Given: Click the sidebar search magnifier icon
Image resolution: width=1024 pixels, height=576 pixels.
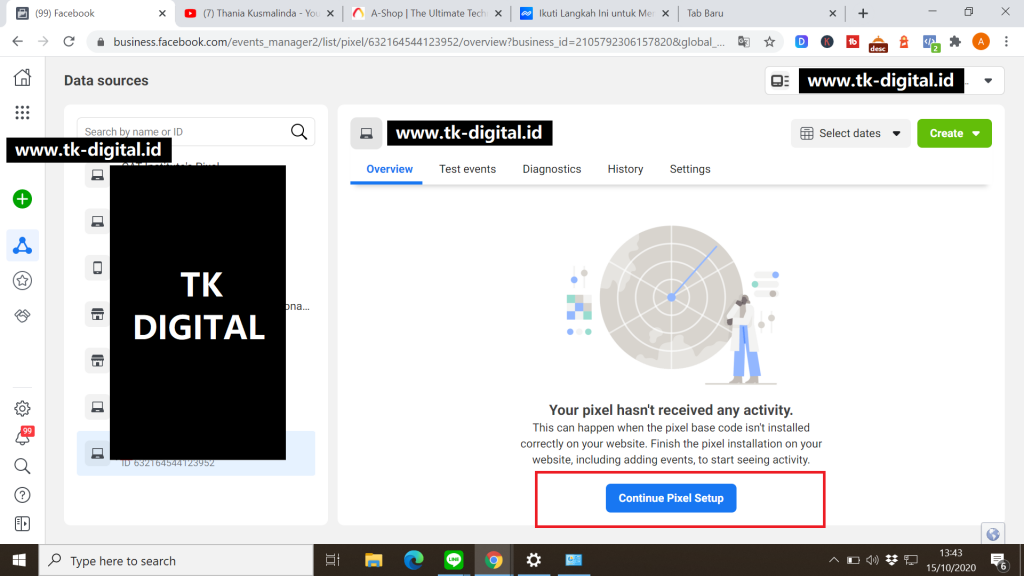Looking at the screenshot, I should (22, 466).
